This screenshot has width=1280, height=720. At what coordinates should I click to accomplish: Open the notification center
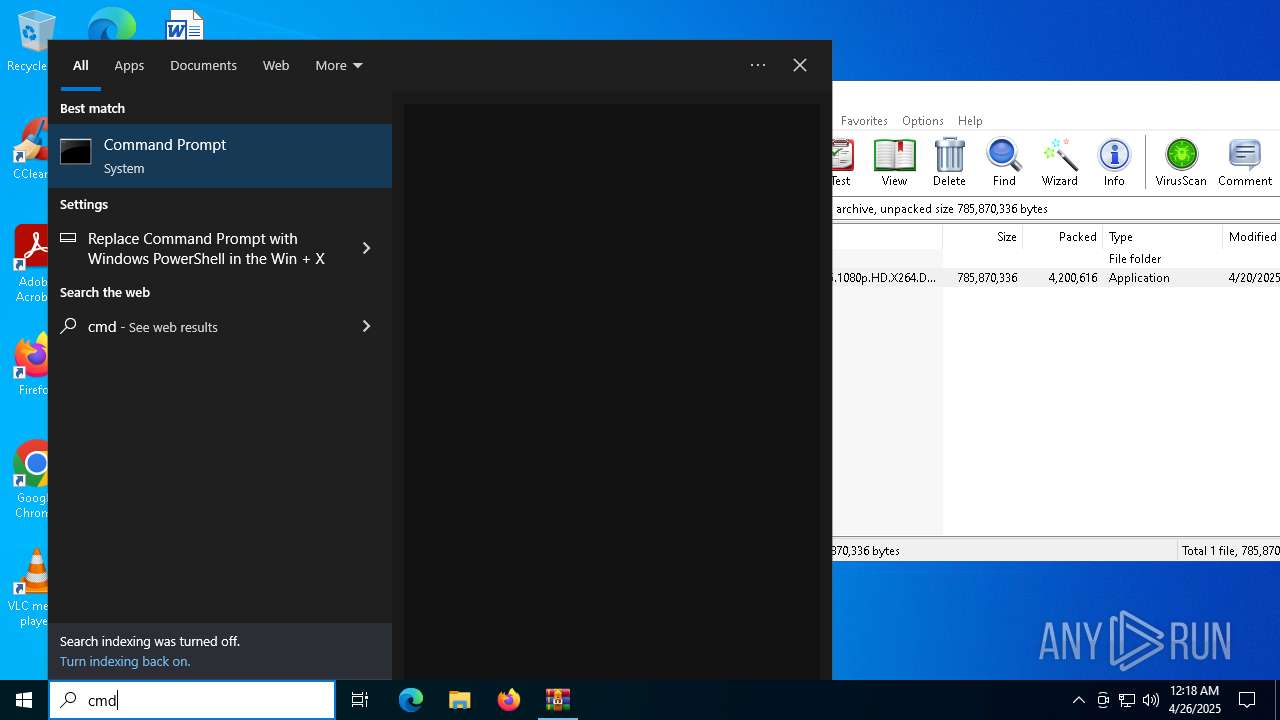click(1247, 700)
